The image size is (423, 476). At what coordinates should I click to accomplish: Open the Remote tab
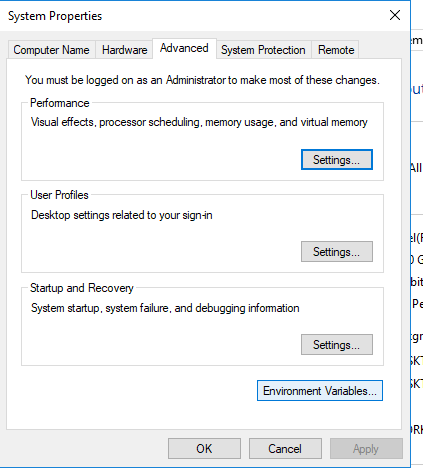(336, 50)
